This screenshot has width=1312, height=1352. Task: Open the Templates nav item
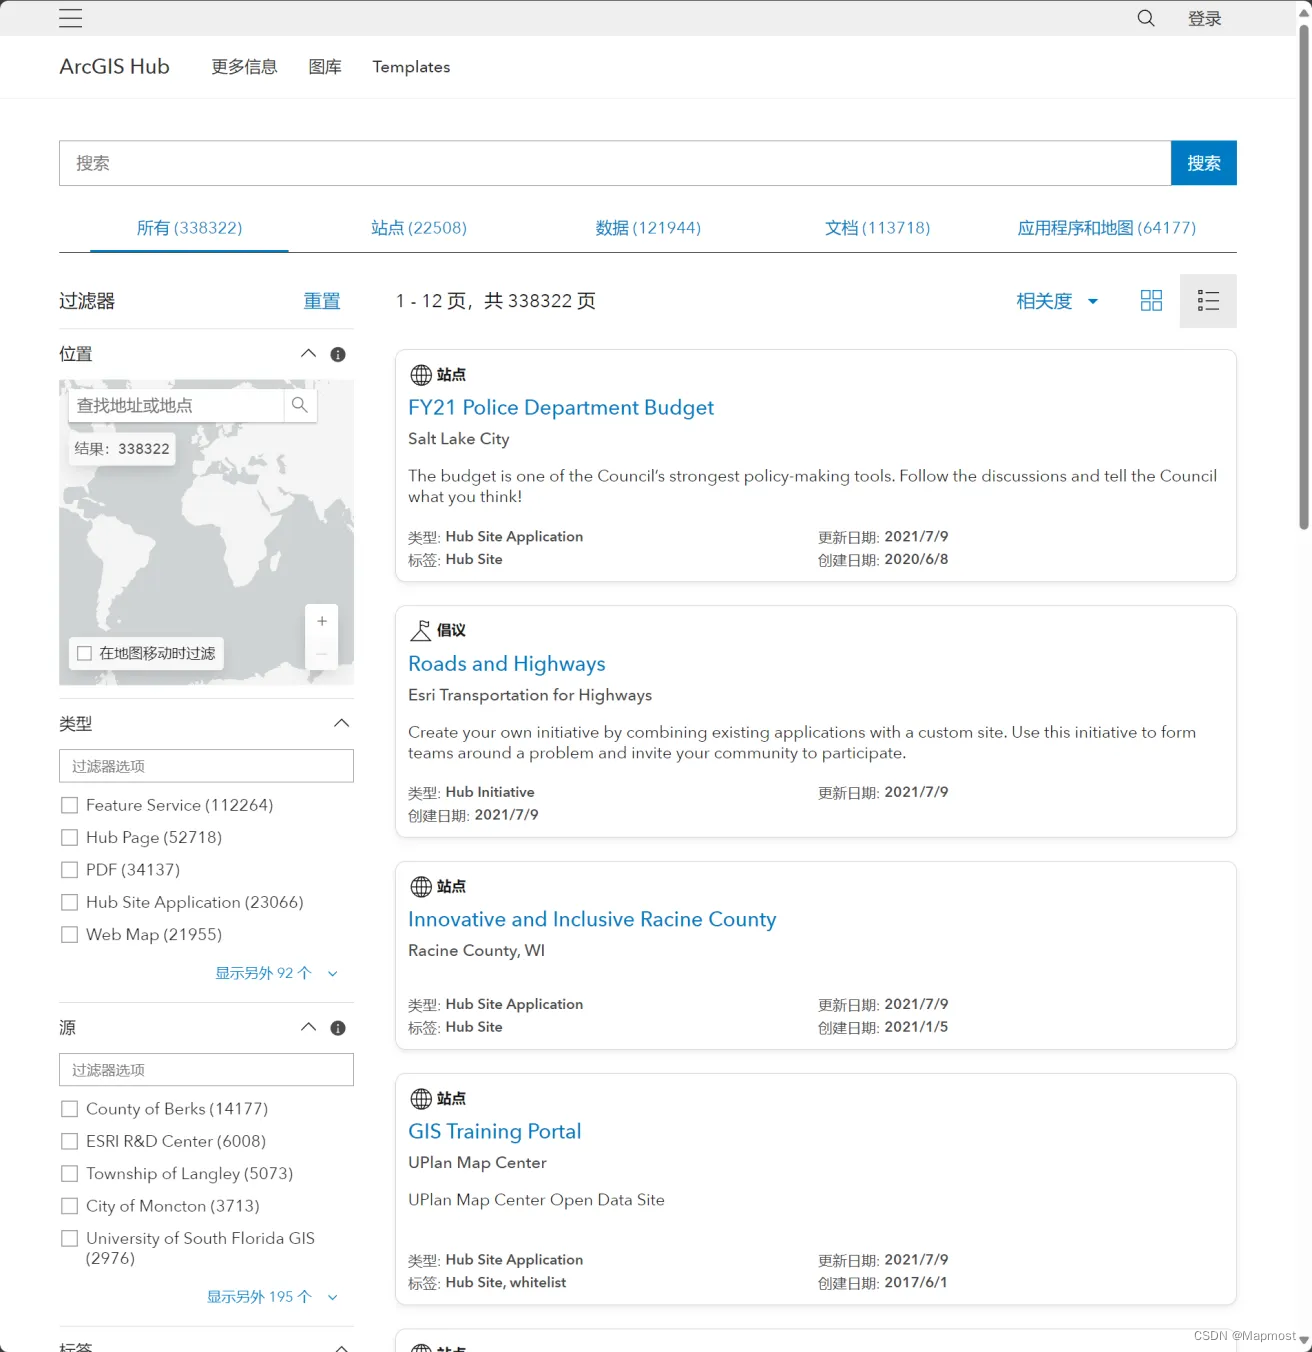click(411, 67)
